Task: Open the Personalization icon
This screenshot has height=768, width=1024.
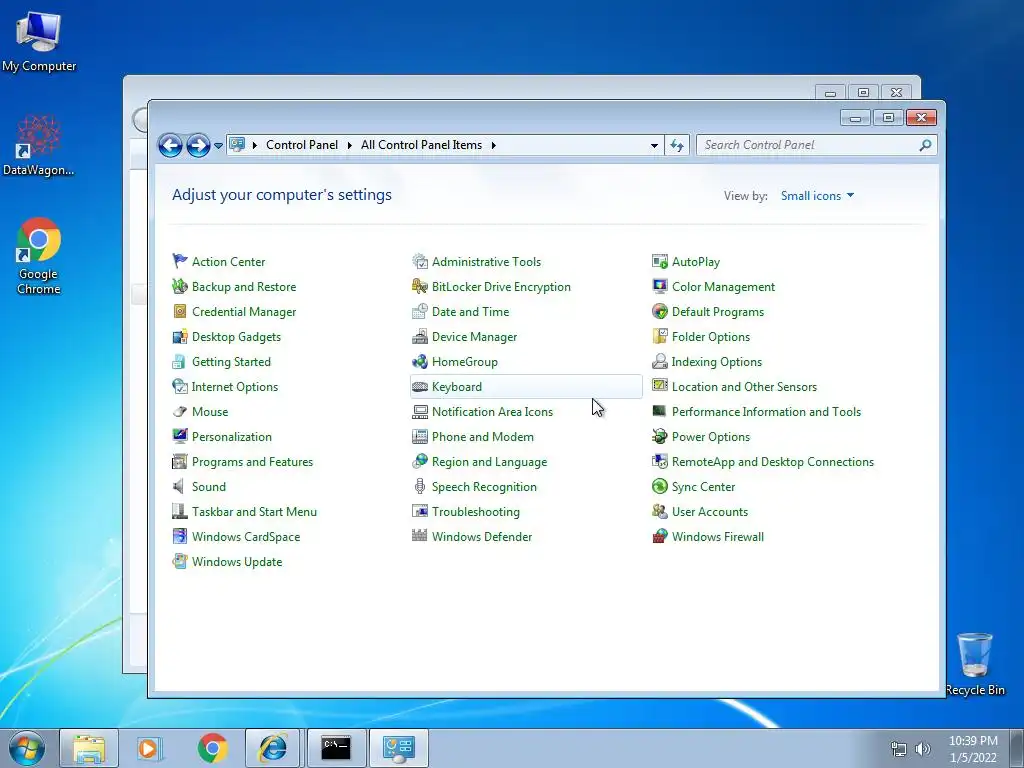Action: click(x=180, y=436)
